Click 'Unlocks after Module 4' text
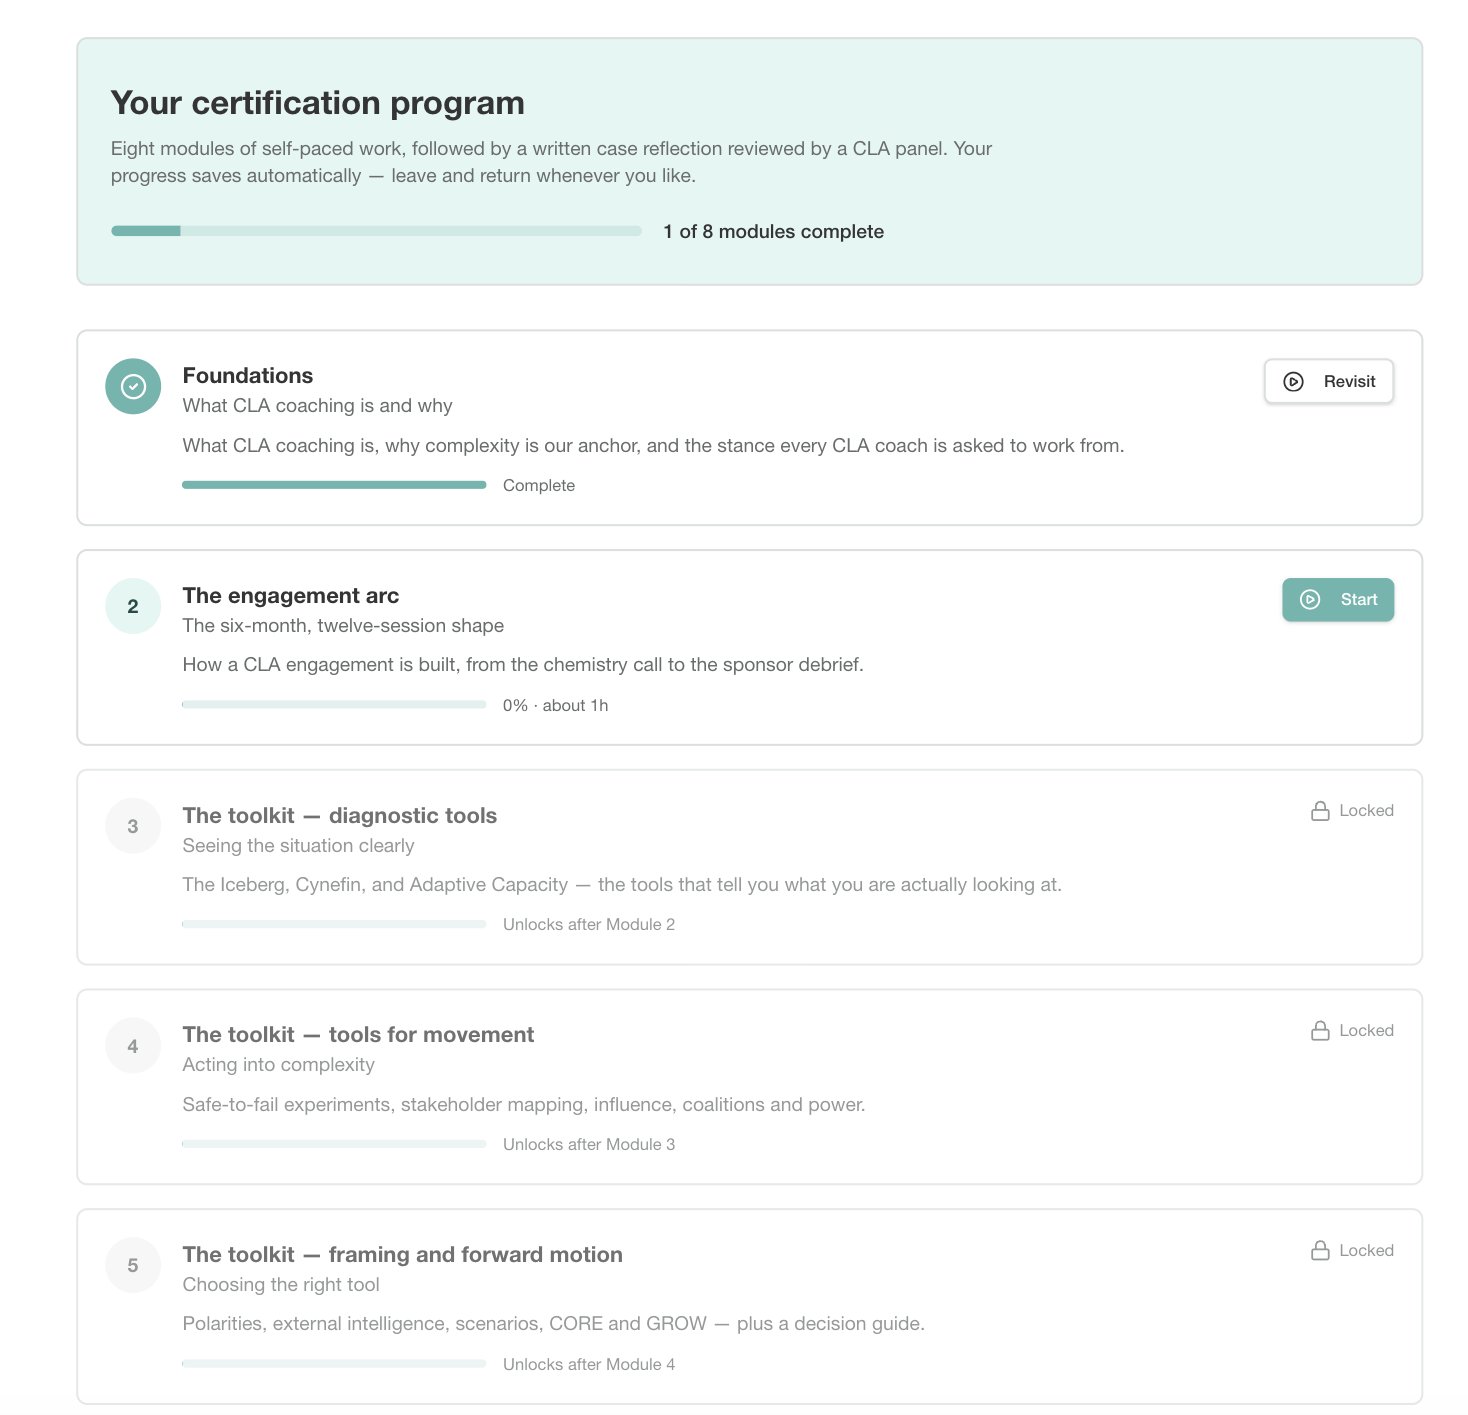 [589, 1364]
